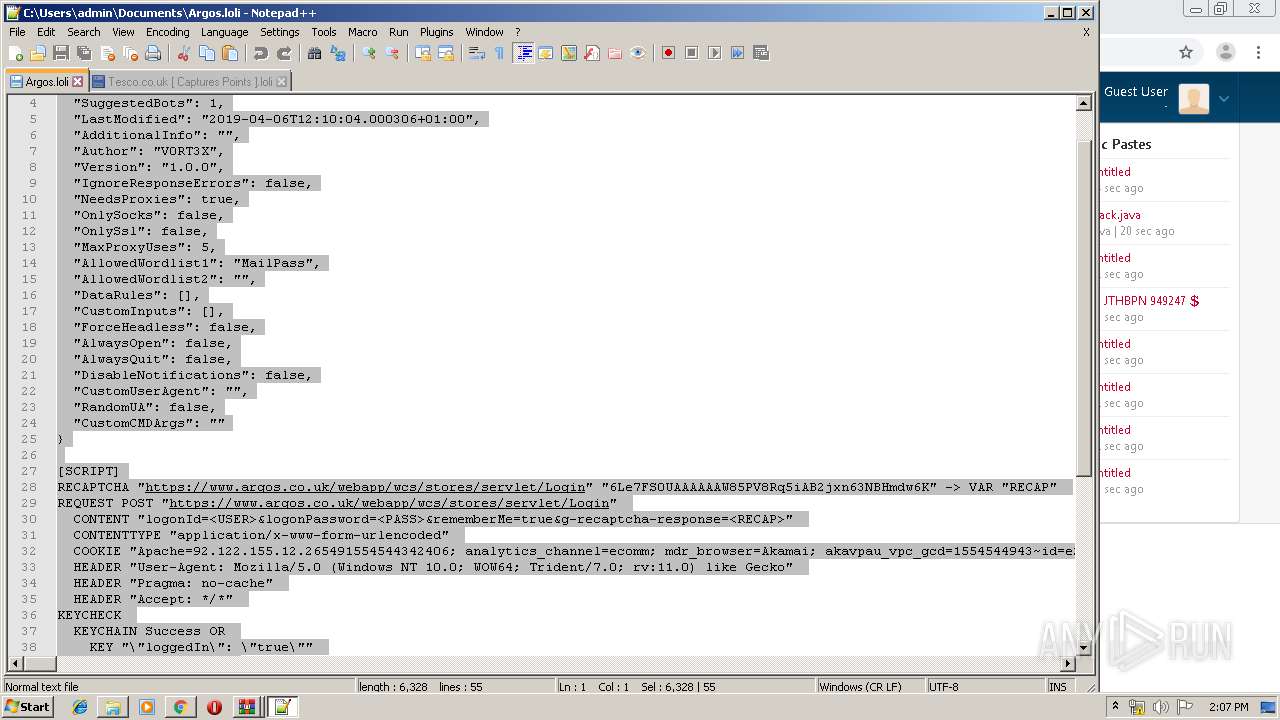Screen dimensions: 1280x720
Task: Click the Zoom In toolbar icon
Action: point(369,53)
